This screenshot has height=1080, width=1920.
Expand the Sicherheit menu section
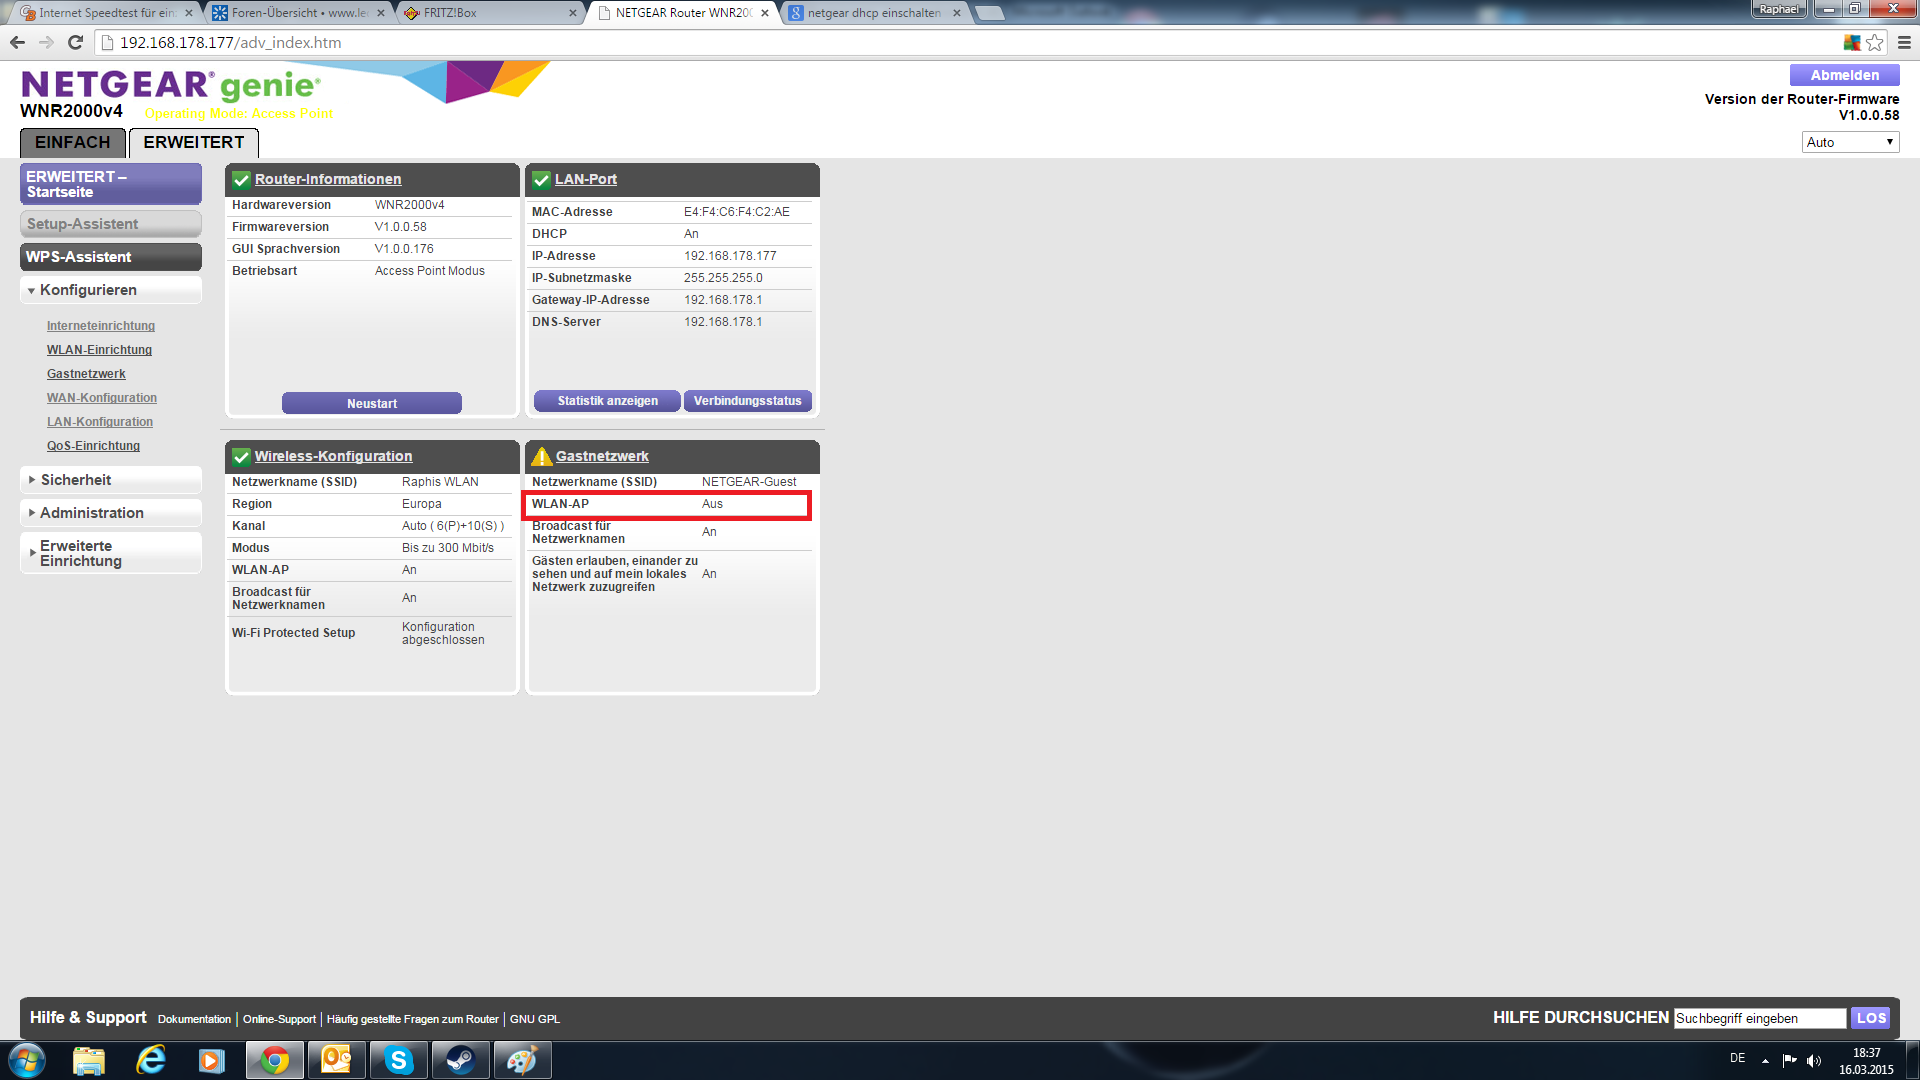76,480
